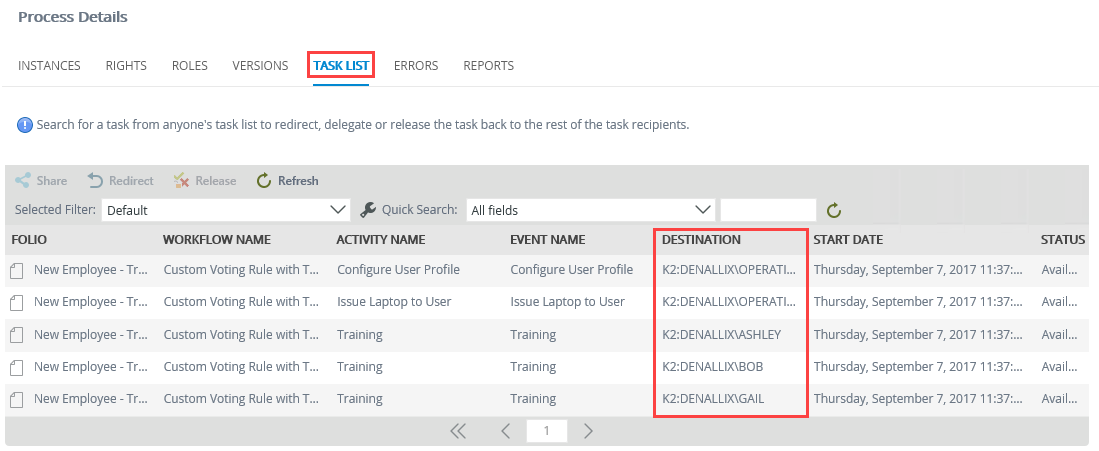Sort by Workflow Name column header
Image resolution: width=1099 pixels, height=451 pixels.
(217, 240)
